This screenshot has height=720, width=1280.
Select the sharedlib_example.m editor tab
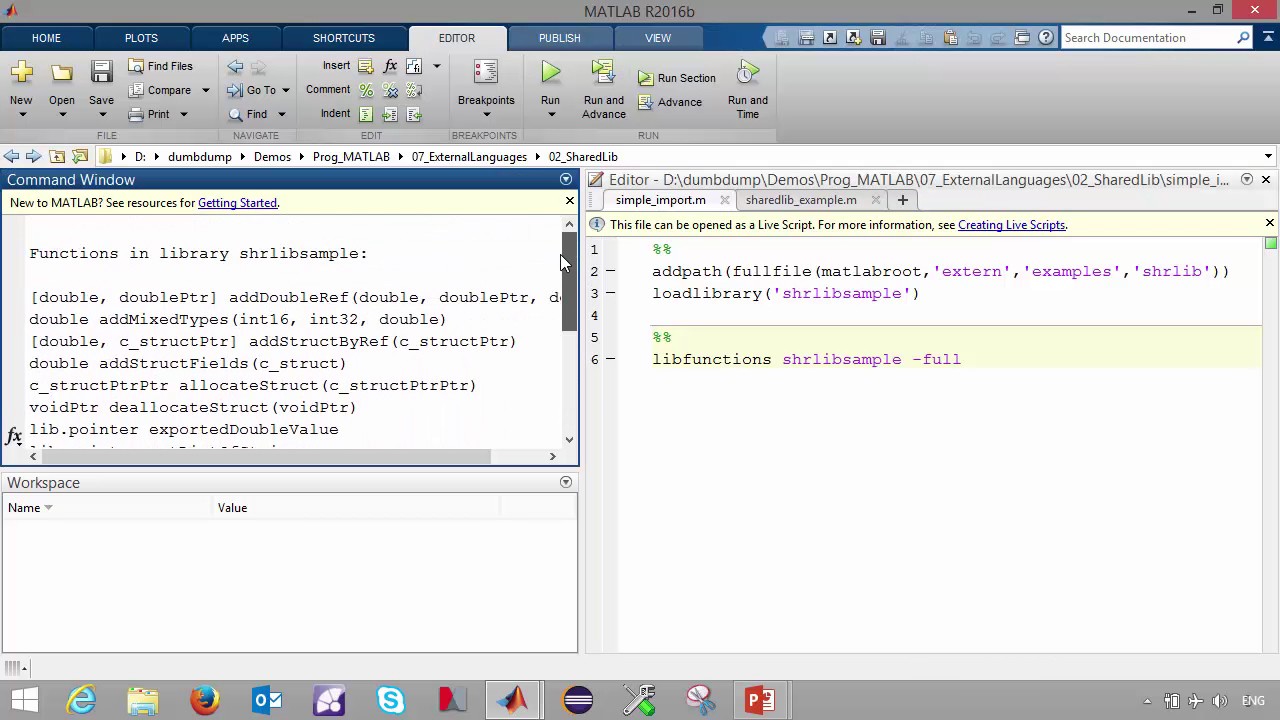pyautogui.click(x=801, y=200)
